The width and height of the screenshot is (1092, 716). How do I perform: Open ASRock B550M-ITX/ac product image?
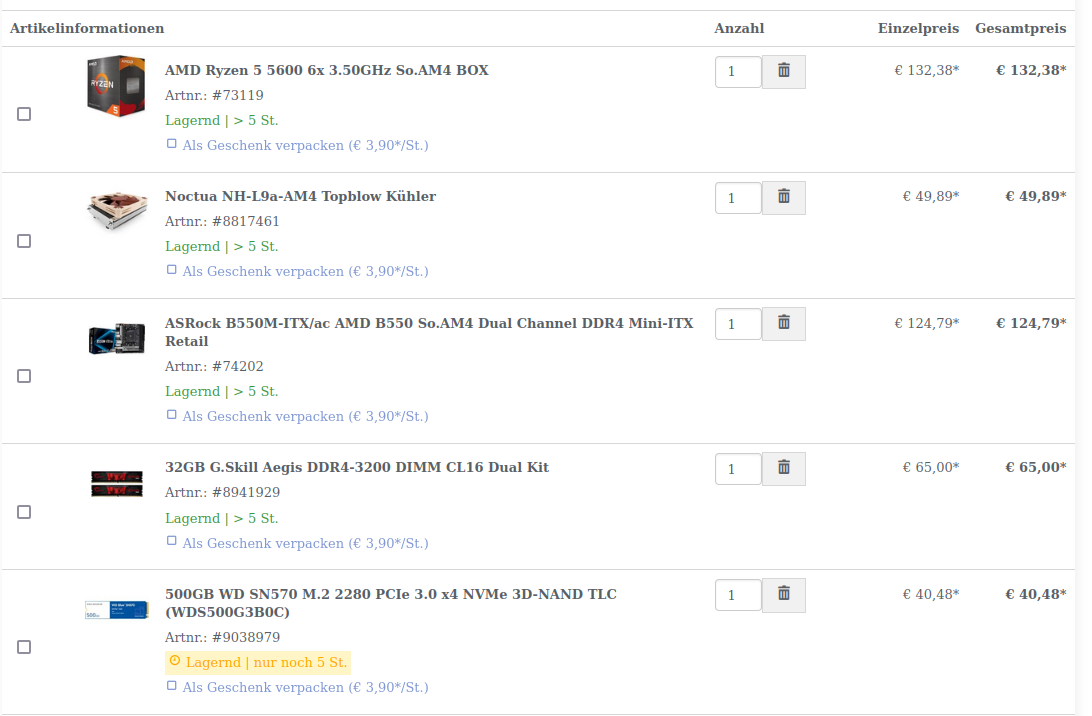pos(117,338)
